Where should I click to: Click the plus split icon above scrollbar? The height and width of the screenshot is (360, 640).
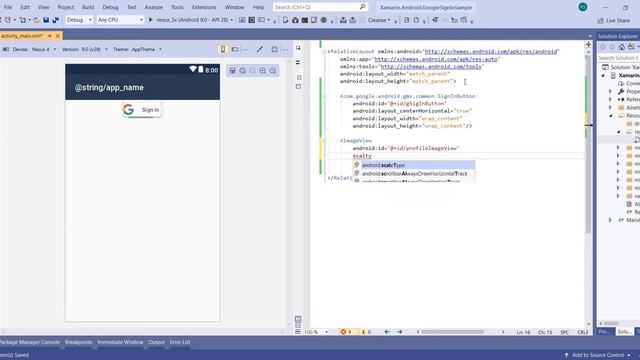[588, 44]
